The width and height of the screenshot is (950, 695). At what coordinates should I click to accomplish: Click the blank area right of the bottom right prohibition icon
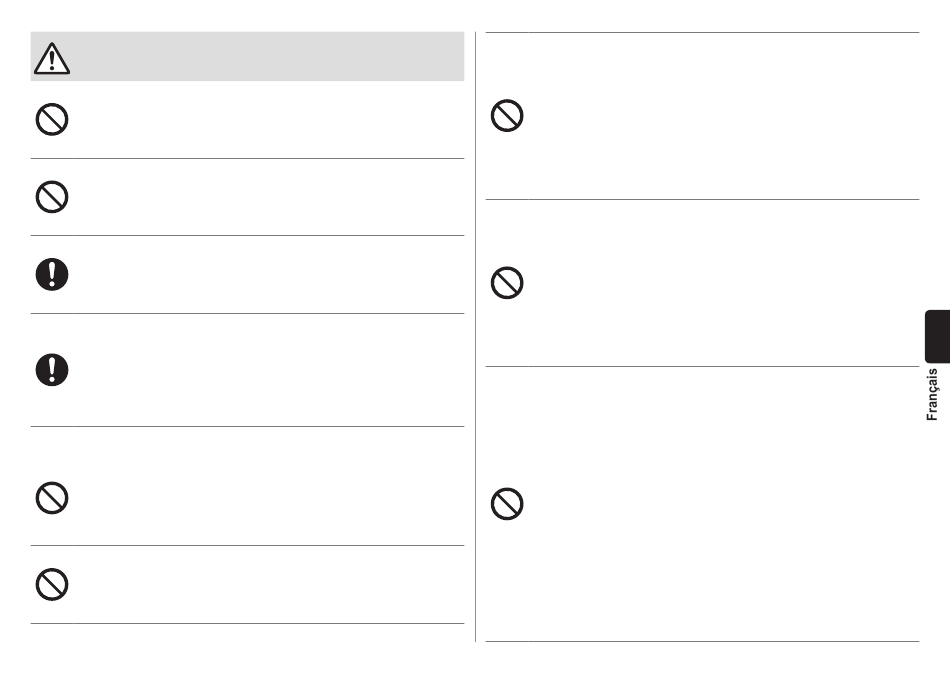(723, 504)
